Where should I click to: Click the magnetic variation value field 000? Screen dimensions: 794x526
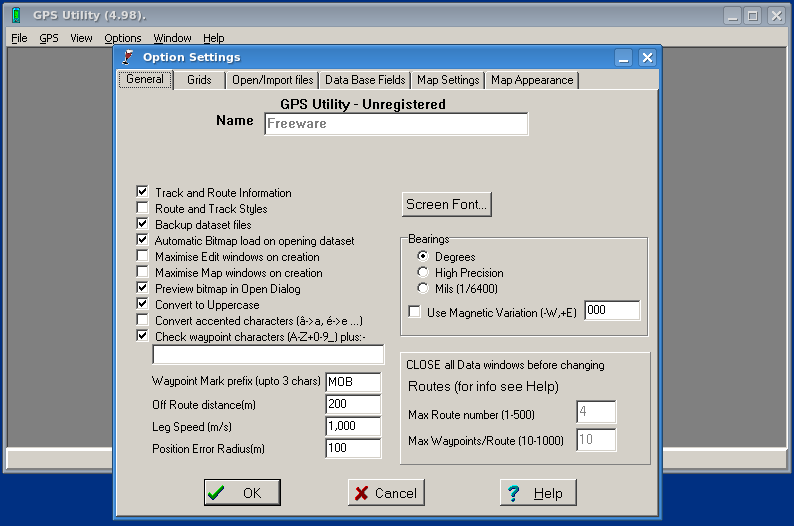point(612,310)
